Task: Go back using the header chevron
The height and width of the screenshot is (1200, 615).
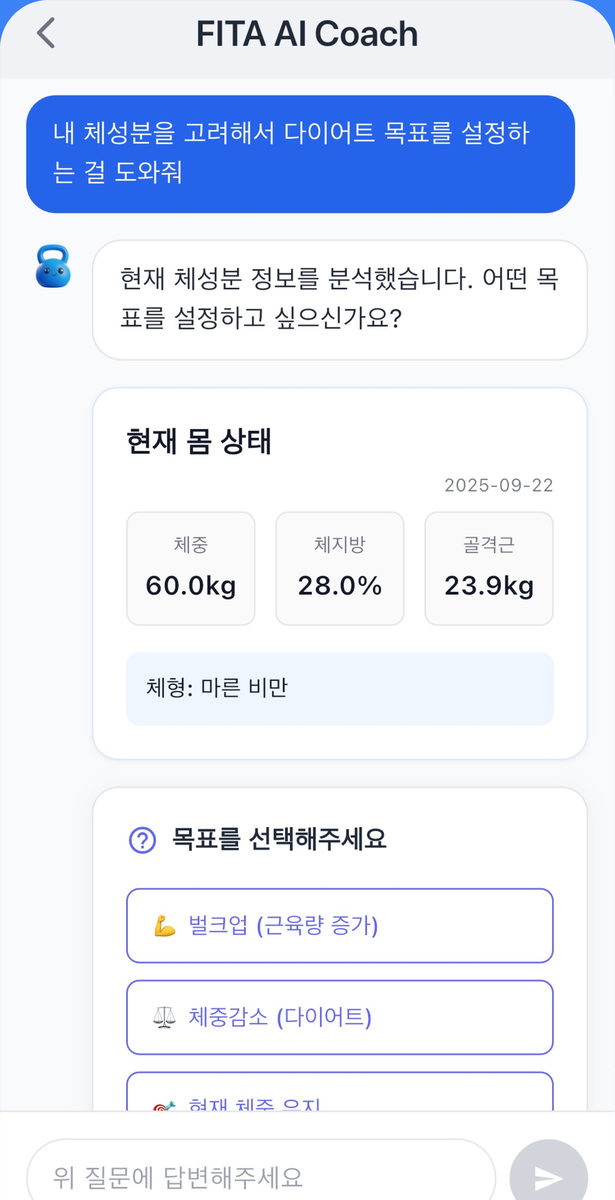Action: pos(46,33)
